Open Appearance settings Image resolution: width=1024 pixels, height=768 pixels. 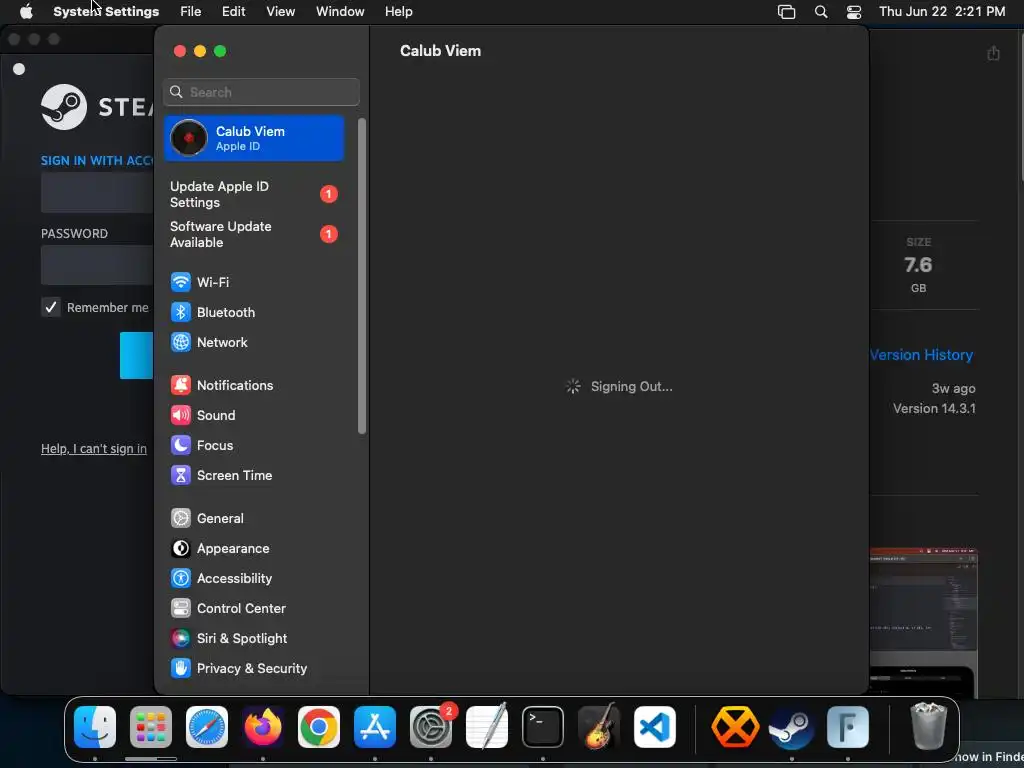[220, 549]
